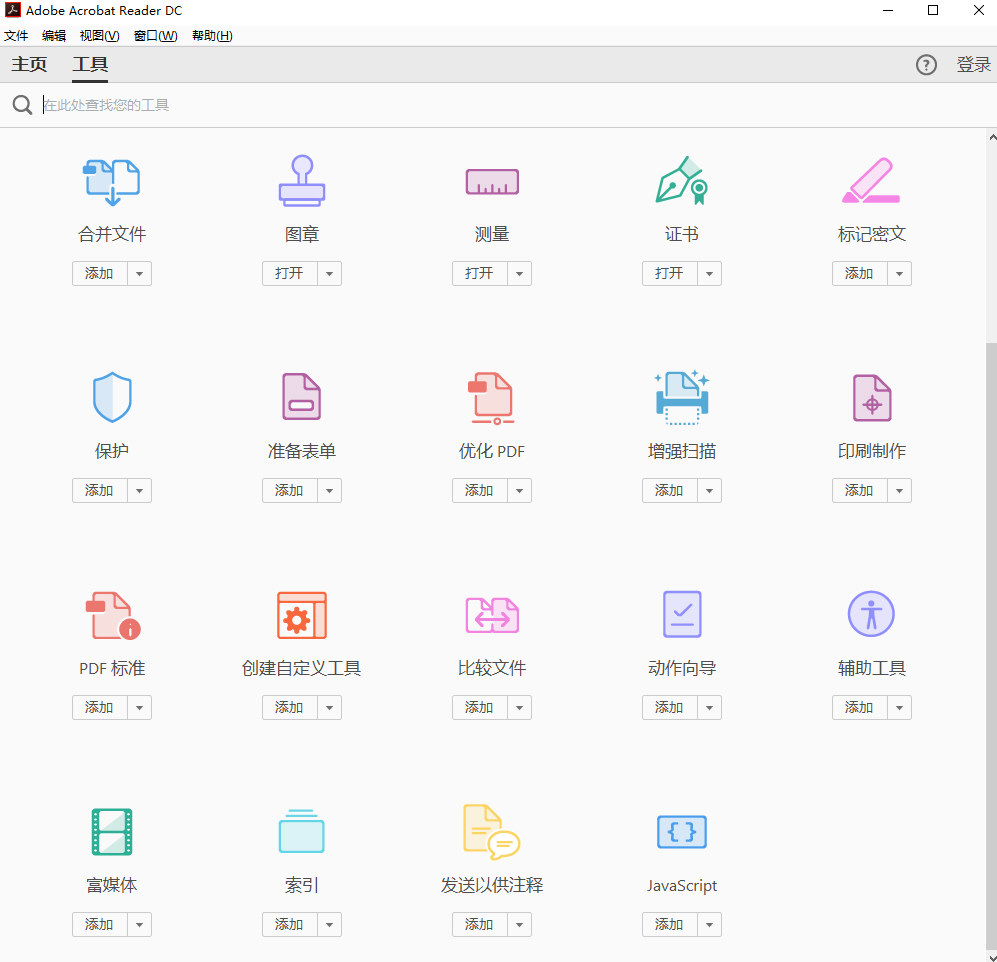Click 添加 button under 创建自定义工具
Screen dimensions: 997x962
pos(289,708)
